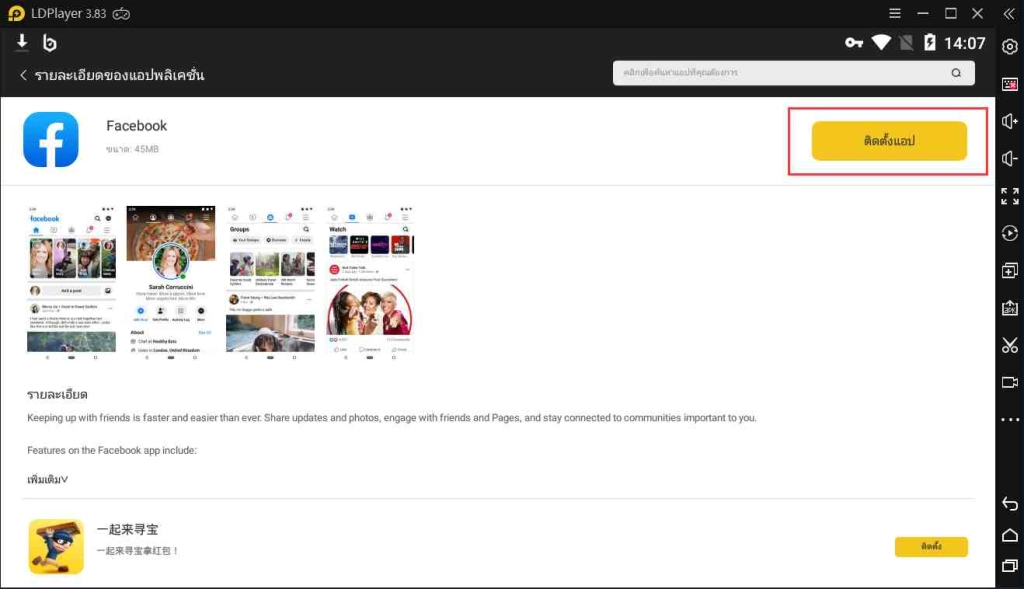Click the install APK sidebar icon
This screenshot has width=1024, height=589.
(x=1010, y=308)
